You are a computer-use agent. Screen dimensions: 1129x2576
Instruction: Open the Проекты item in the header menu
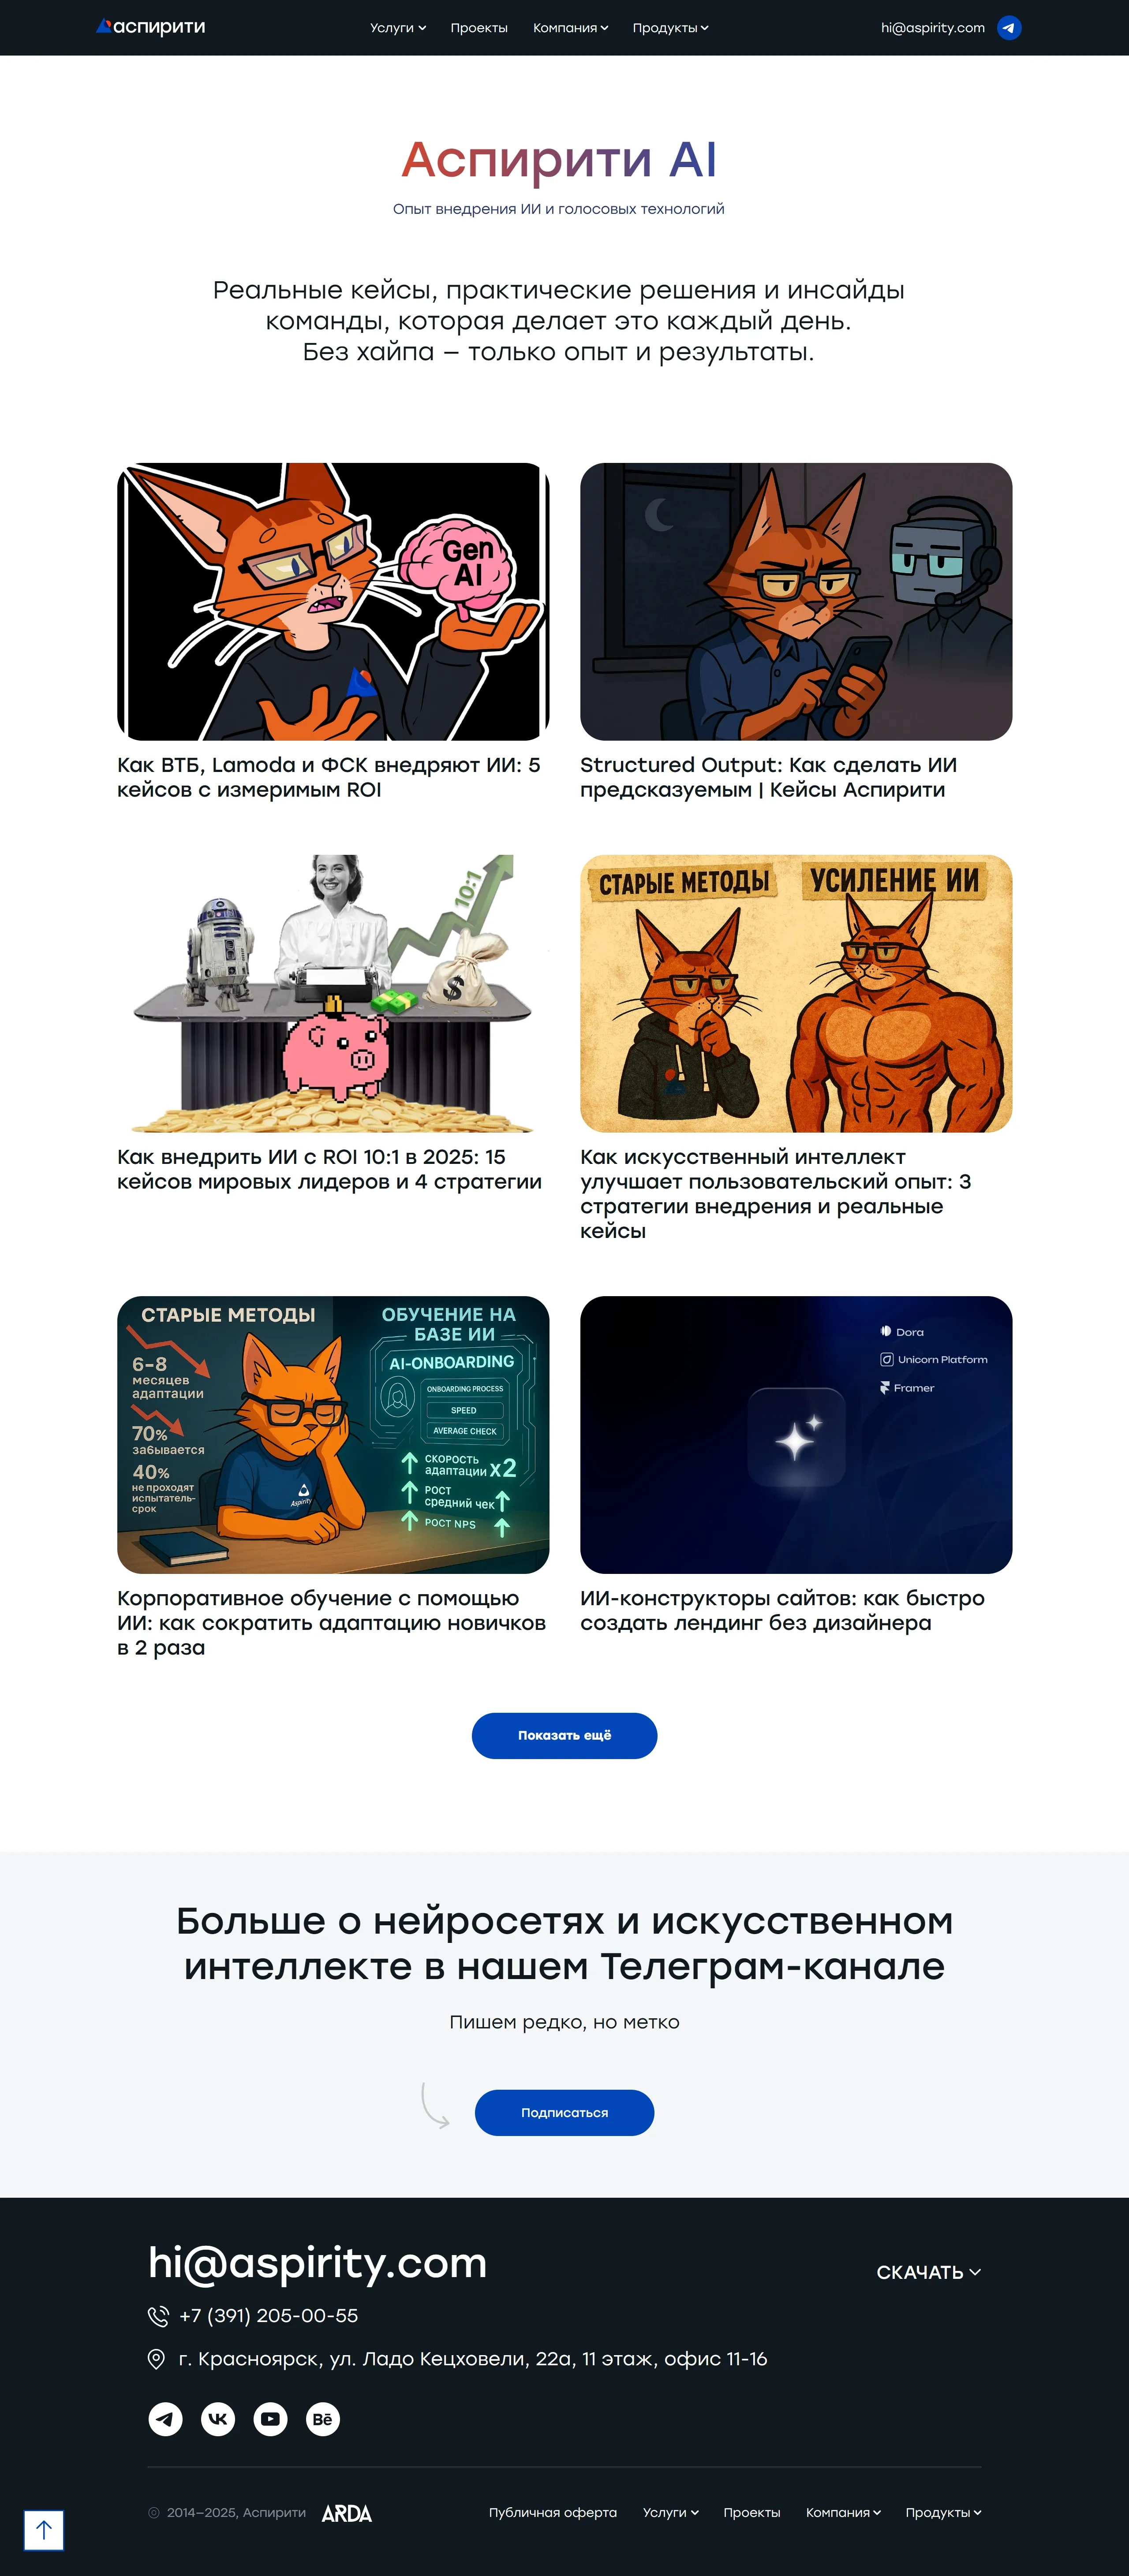(479, 28)
